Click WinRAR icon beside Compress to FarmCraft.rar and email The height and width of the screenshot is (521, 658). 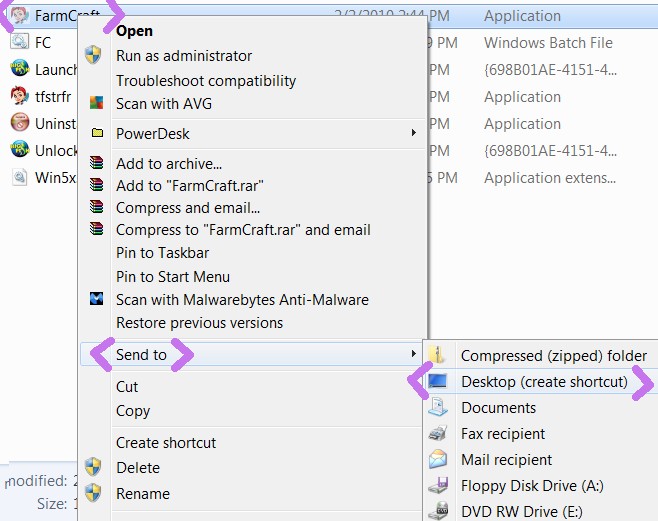click(x=97, y=229)
